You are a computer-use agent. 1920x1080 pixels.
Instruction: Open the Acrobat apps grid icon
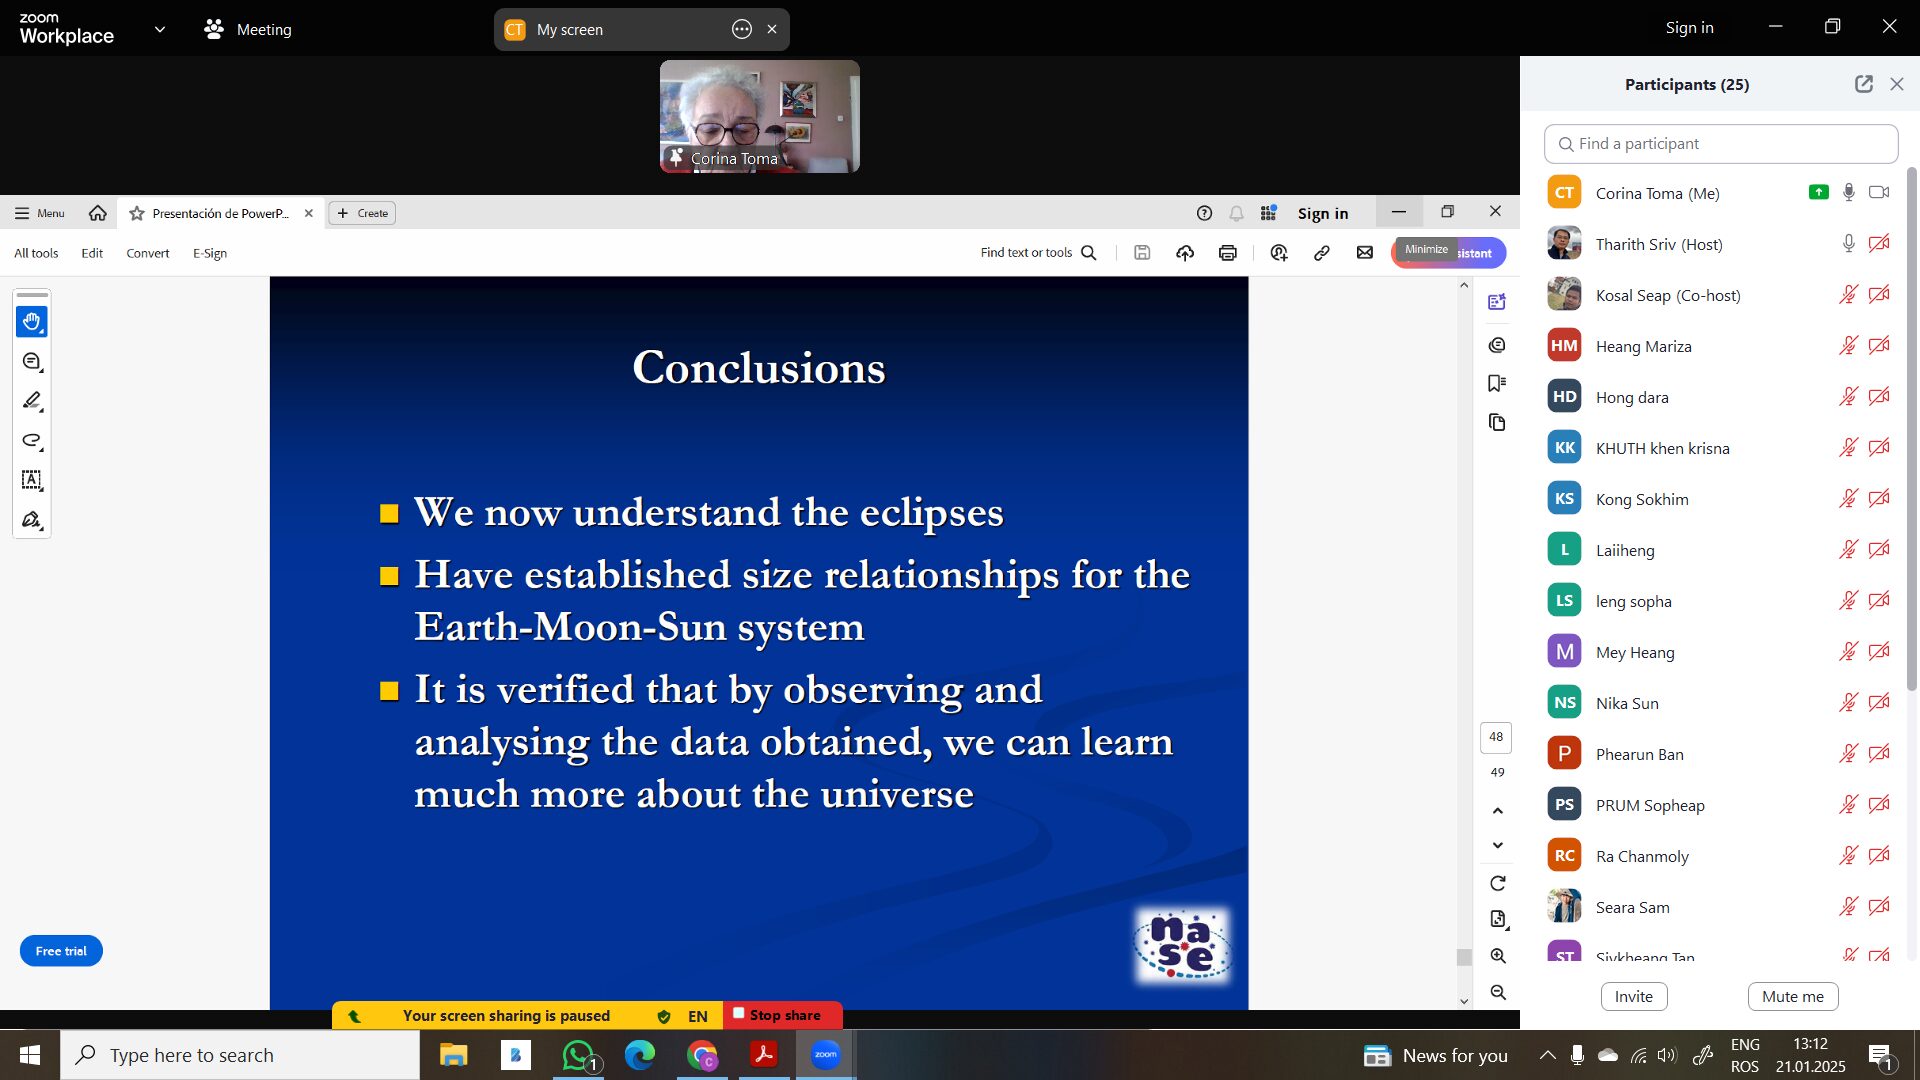pos(1268,213)
